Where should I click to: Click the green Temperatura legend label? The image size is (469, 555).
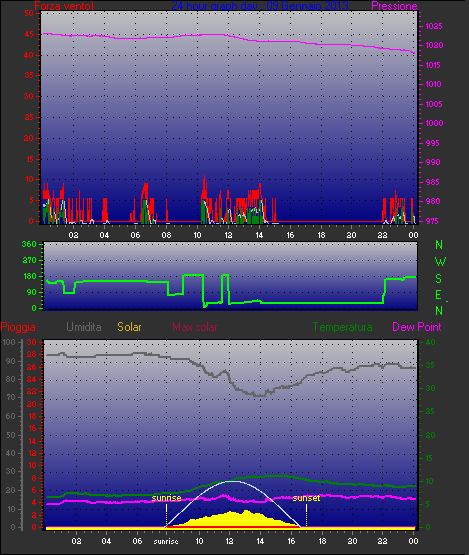click(x=342, y=327)
